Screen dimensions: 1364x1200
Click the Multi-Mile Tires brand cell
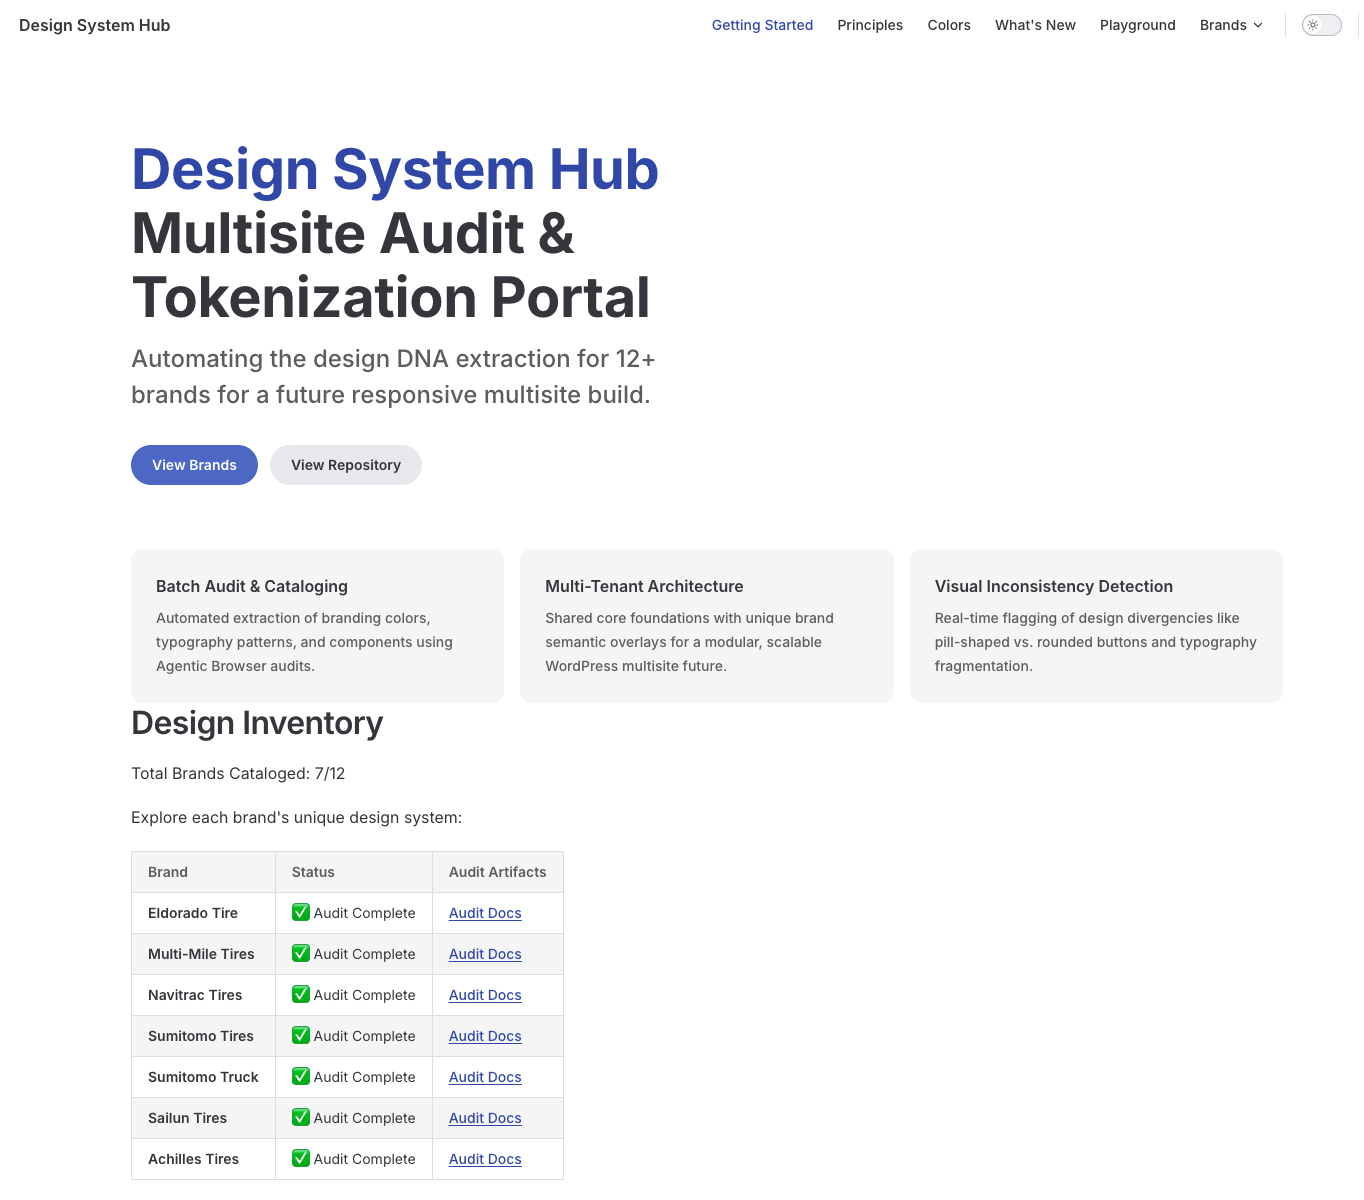coord(203,954)
